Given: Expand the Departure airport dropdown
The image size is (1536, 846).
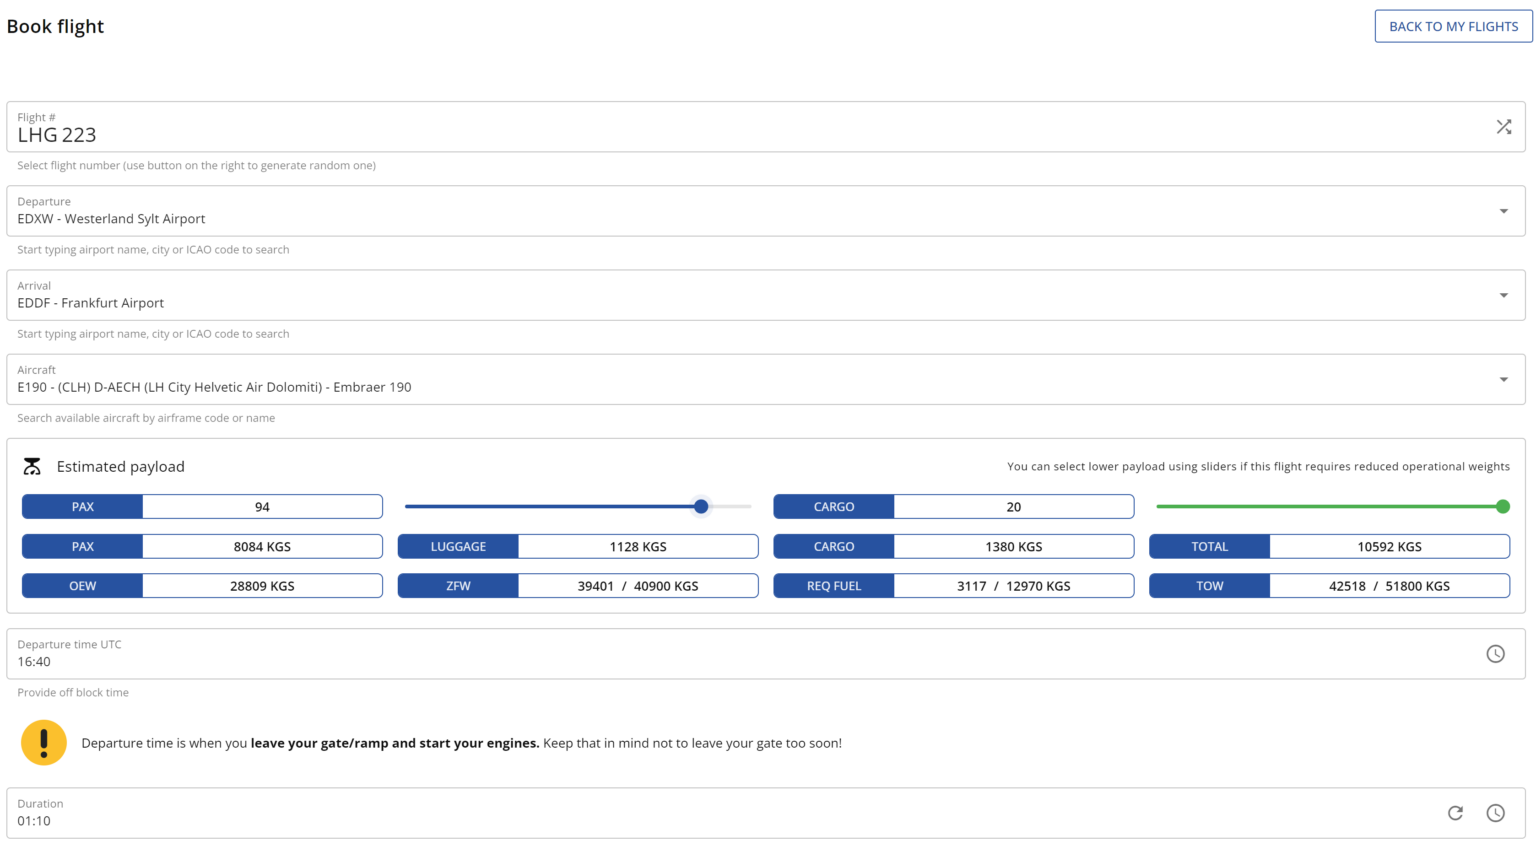Looking at the screenshot, I should (x=1502, y=211).
